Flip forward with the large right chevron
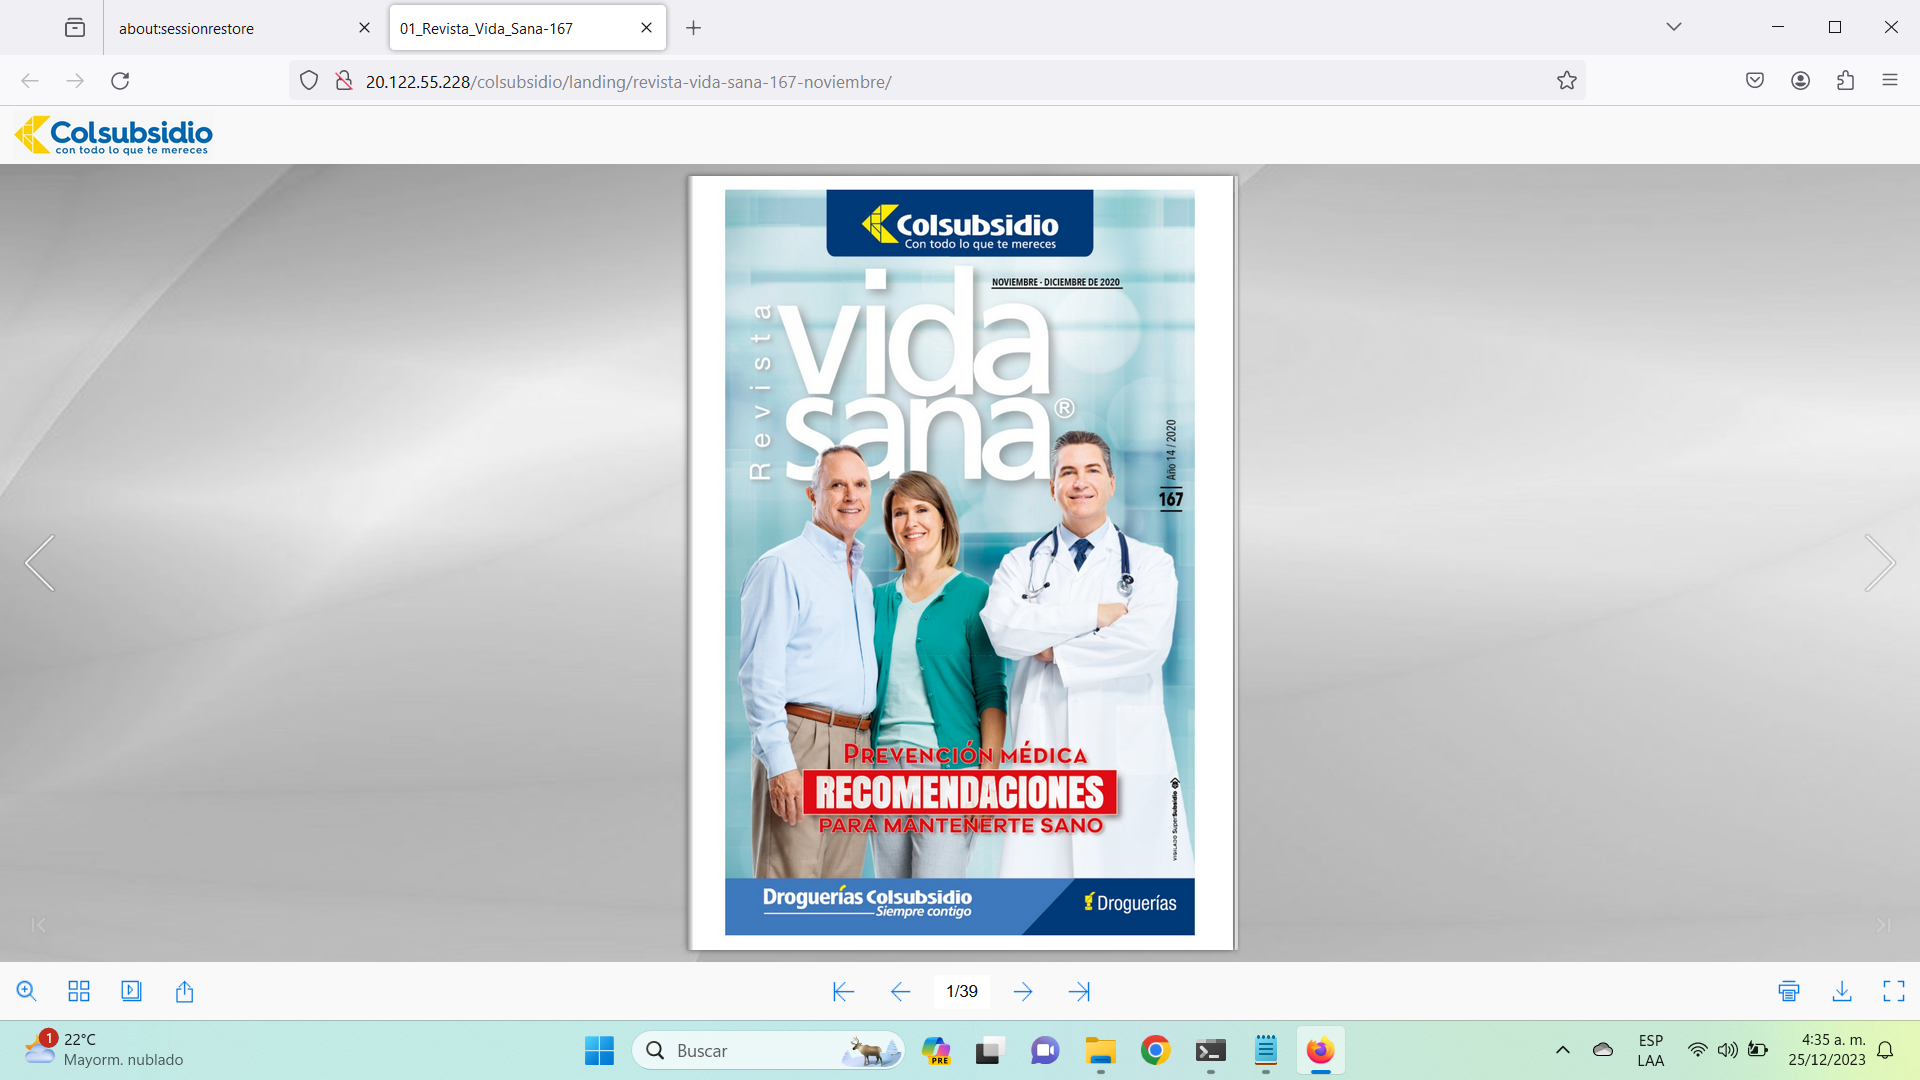Image resolution: width=1920 pixels, height=1080 pixels. coord(1879,563)
